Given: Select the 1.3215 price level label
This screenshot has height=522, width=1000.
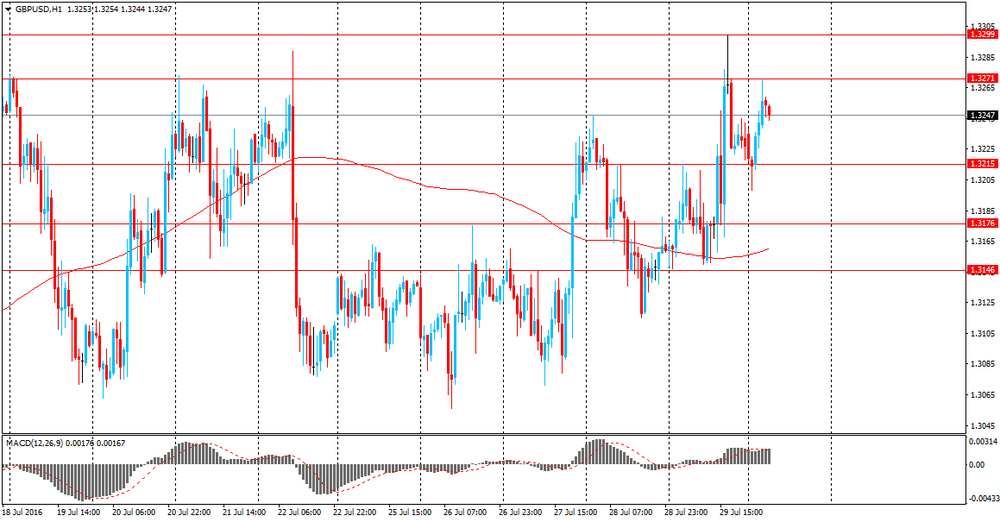Looking at the screenshot, I should pos(982,164).
